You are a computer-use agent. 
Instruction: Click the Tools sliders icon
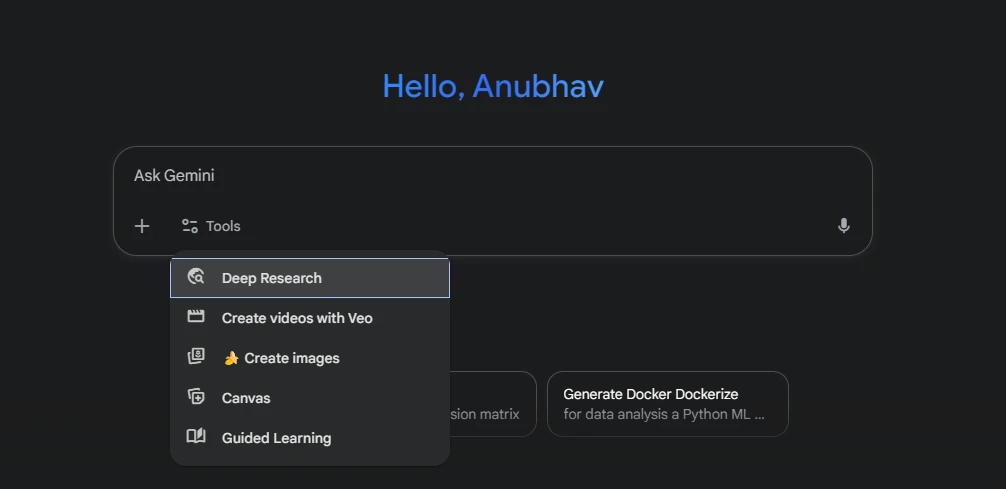[x=189, y=226]
